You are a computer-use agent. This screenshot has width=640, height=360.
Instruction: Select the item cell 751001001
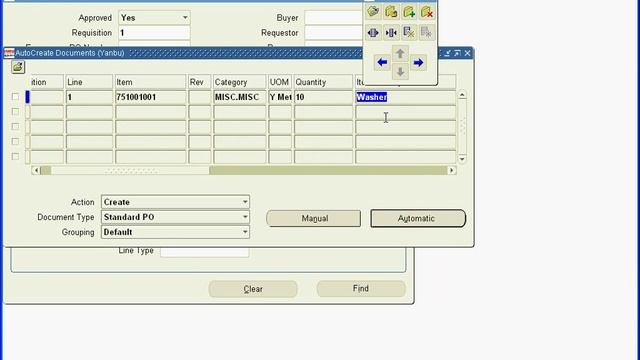point(151,97)
